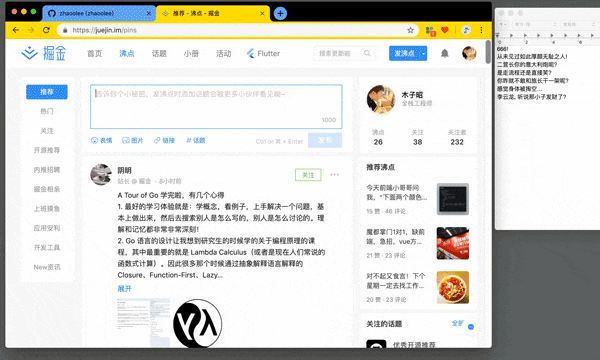Open the Chrome profile avatar icon
Screen dimensions: 600x360
click(466, 30)
